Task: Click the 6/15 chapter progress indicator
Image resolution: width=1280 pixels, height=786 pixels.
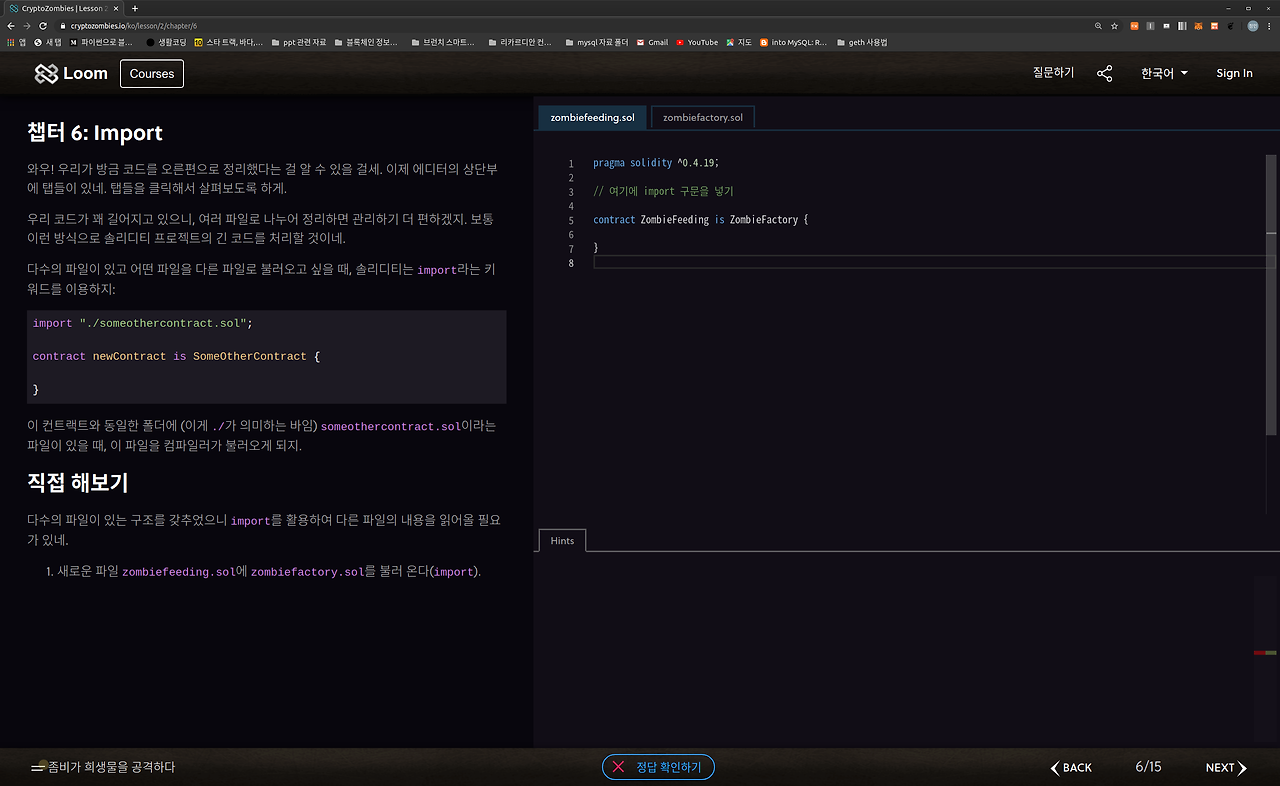Action: 1148,767
